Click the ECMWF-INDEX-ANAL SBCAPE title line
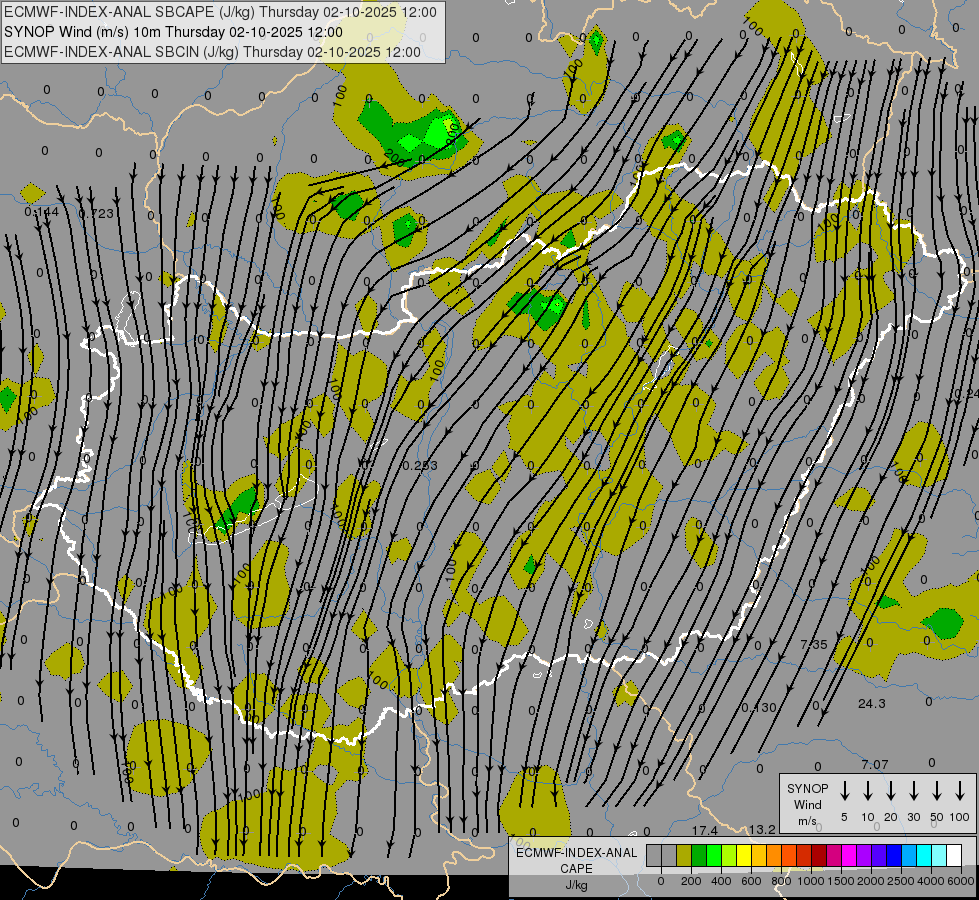Screen dimensions: 979x900 coord(220,12)
